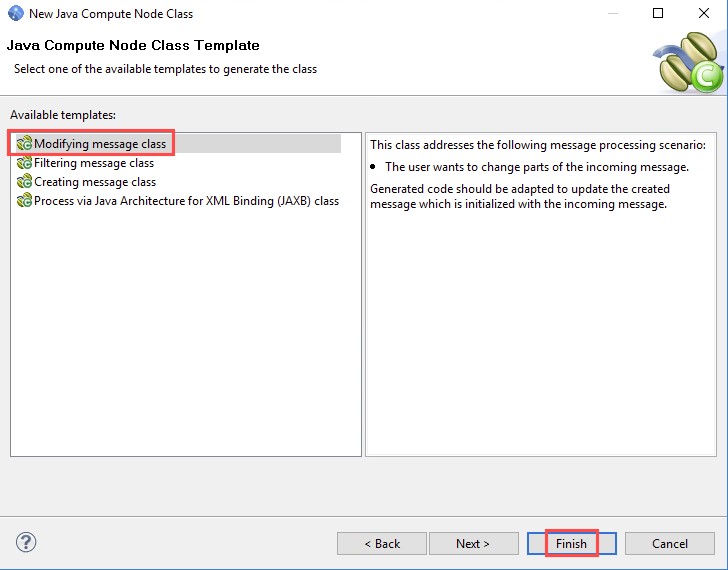
Task: Select Process via JAXB class template
Action: pos(186,201)
